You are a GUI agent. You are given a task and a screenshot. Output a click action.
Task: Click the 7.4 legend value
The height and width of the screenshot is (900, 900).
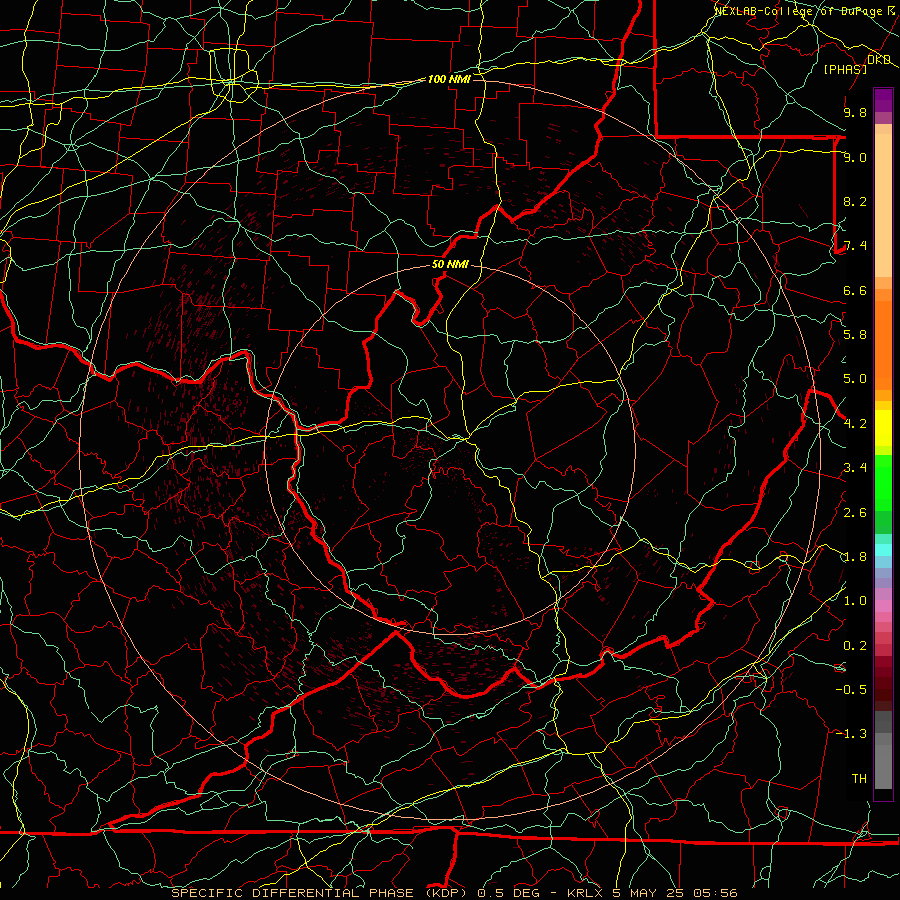855,246
